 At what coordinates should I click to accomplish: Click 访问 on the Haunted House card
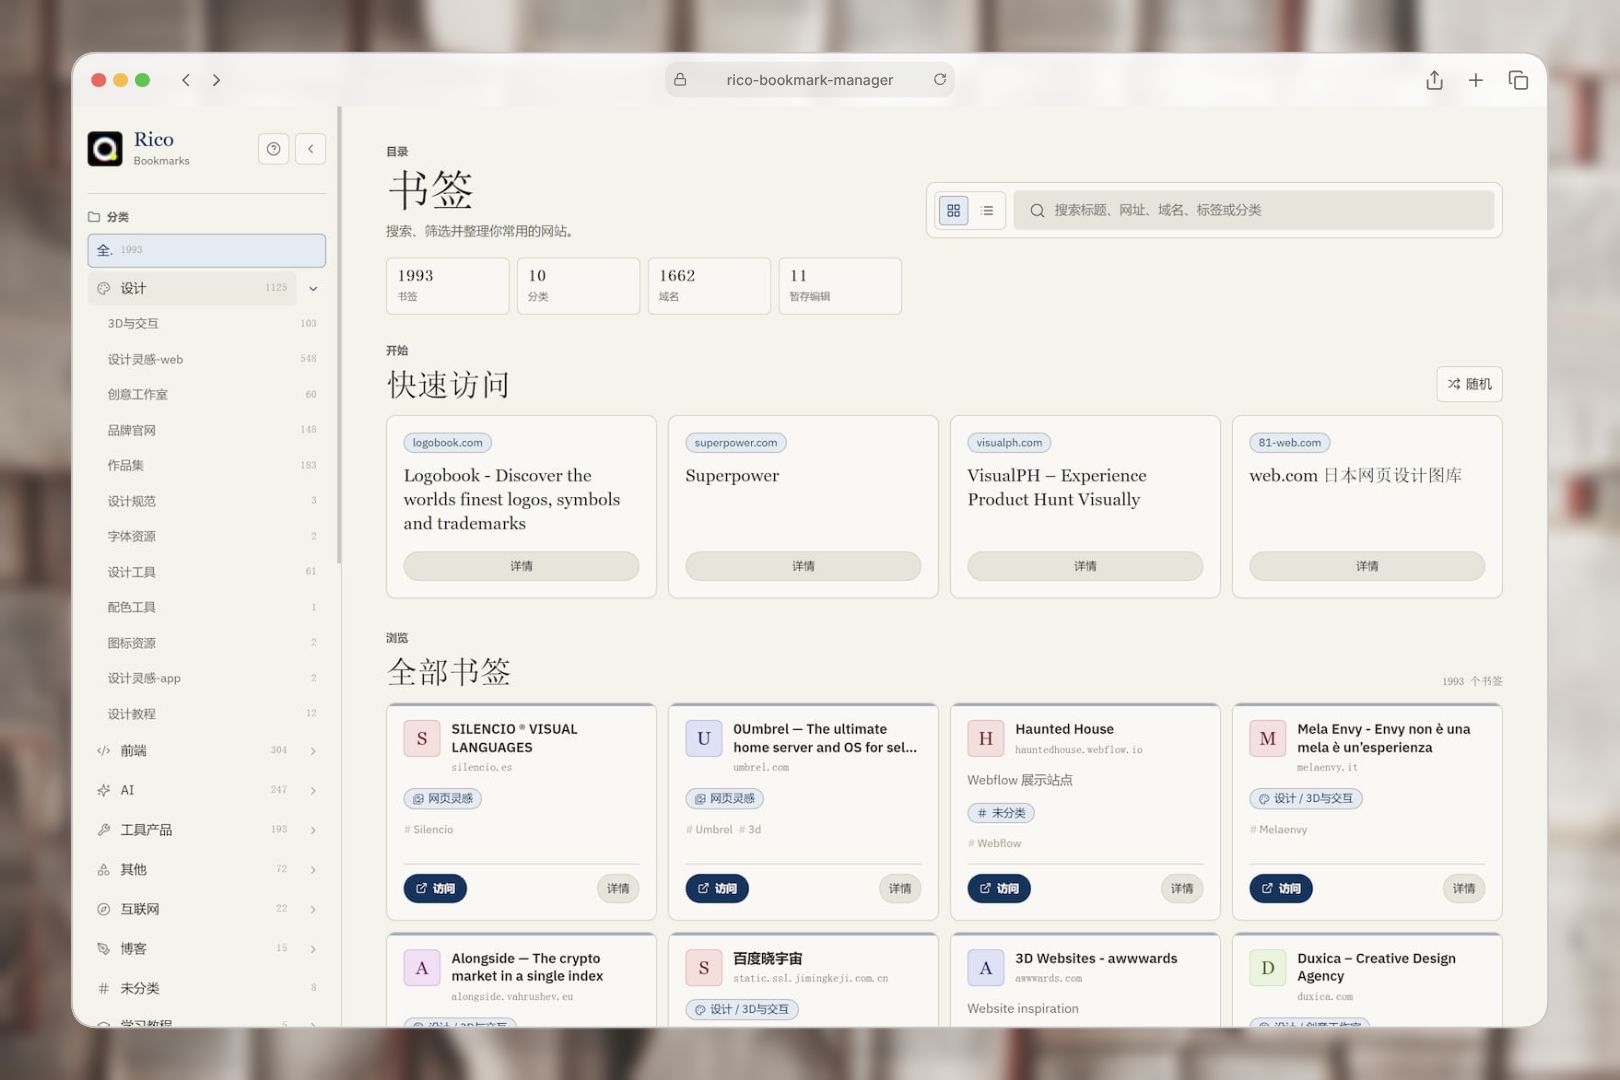click(x=999, y=888)
